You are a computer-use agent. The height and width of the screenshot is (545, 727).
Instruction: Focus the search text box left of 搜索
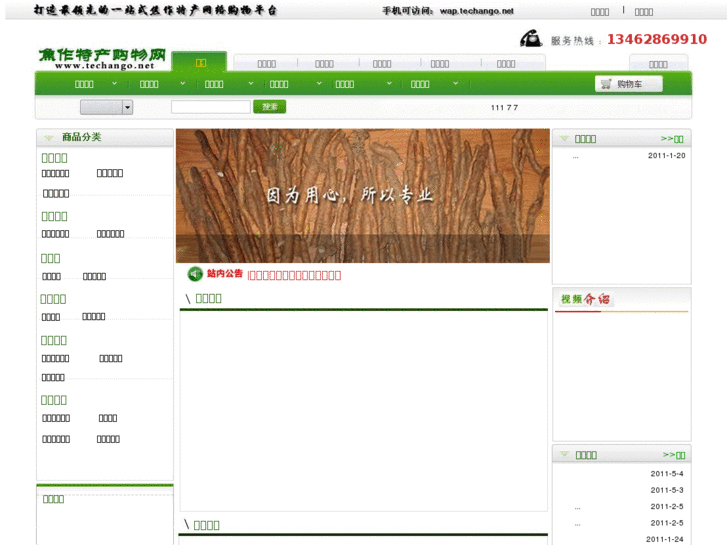[x=211, y=107]
